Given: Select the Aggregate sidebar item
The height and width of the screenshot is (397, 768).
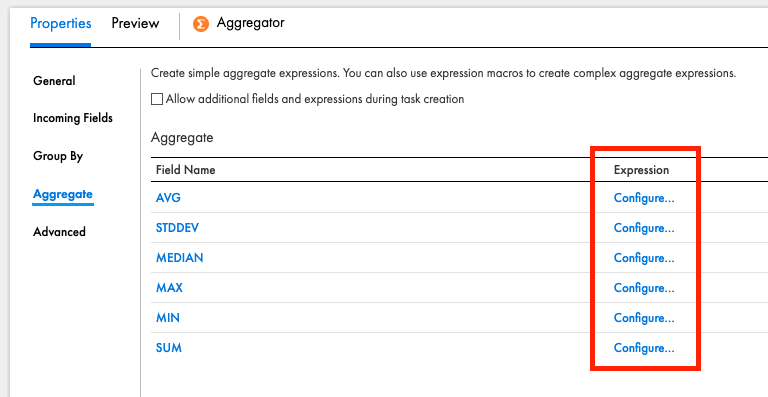Looking at the screenshot, I should (x=63, y=194).
